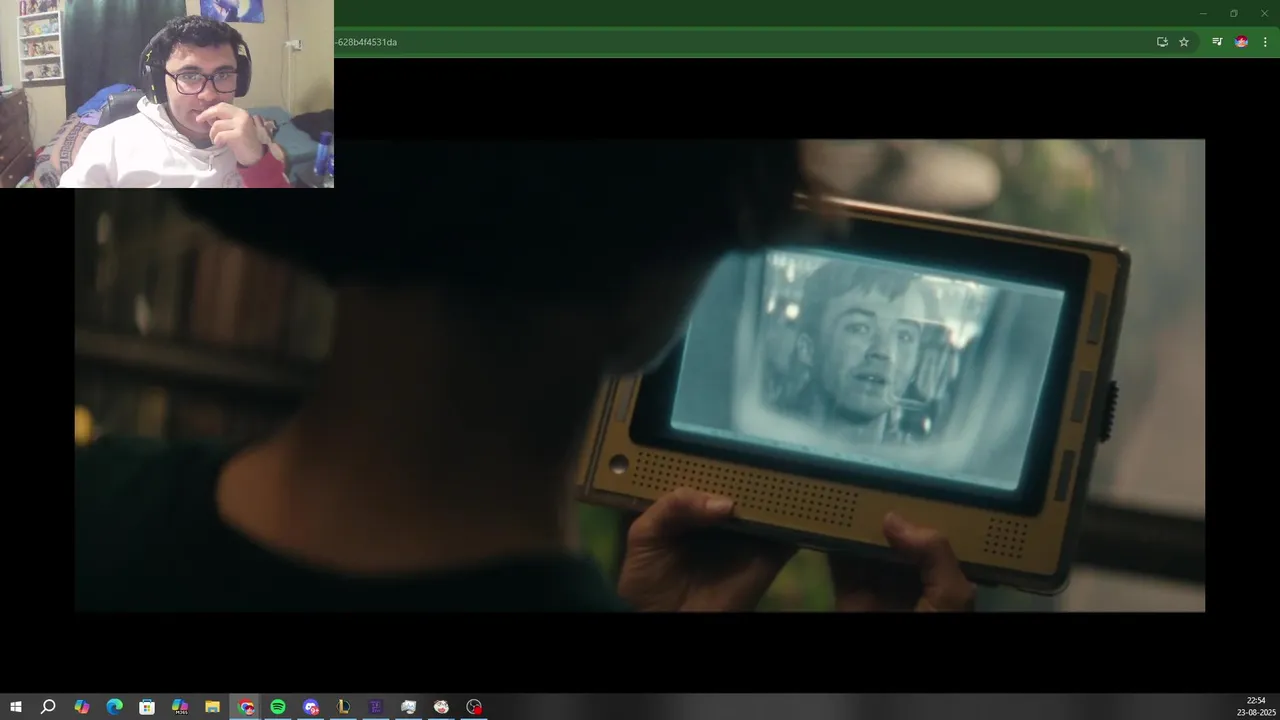Open the Windows Start menu
This screenshot has height=720, width=1280.
coord(15,707)
